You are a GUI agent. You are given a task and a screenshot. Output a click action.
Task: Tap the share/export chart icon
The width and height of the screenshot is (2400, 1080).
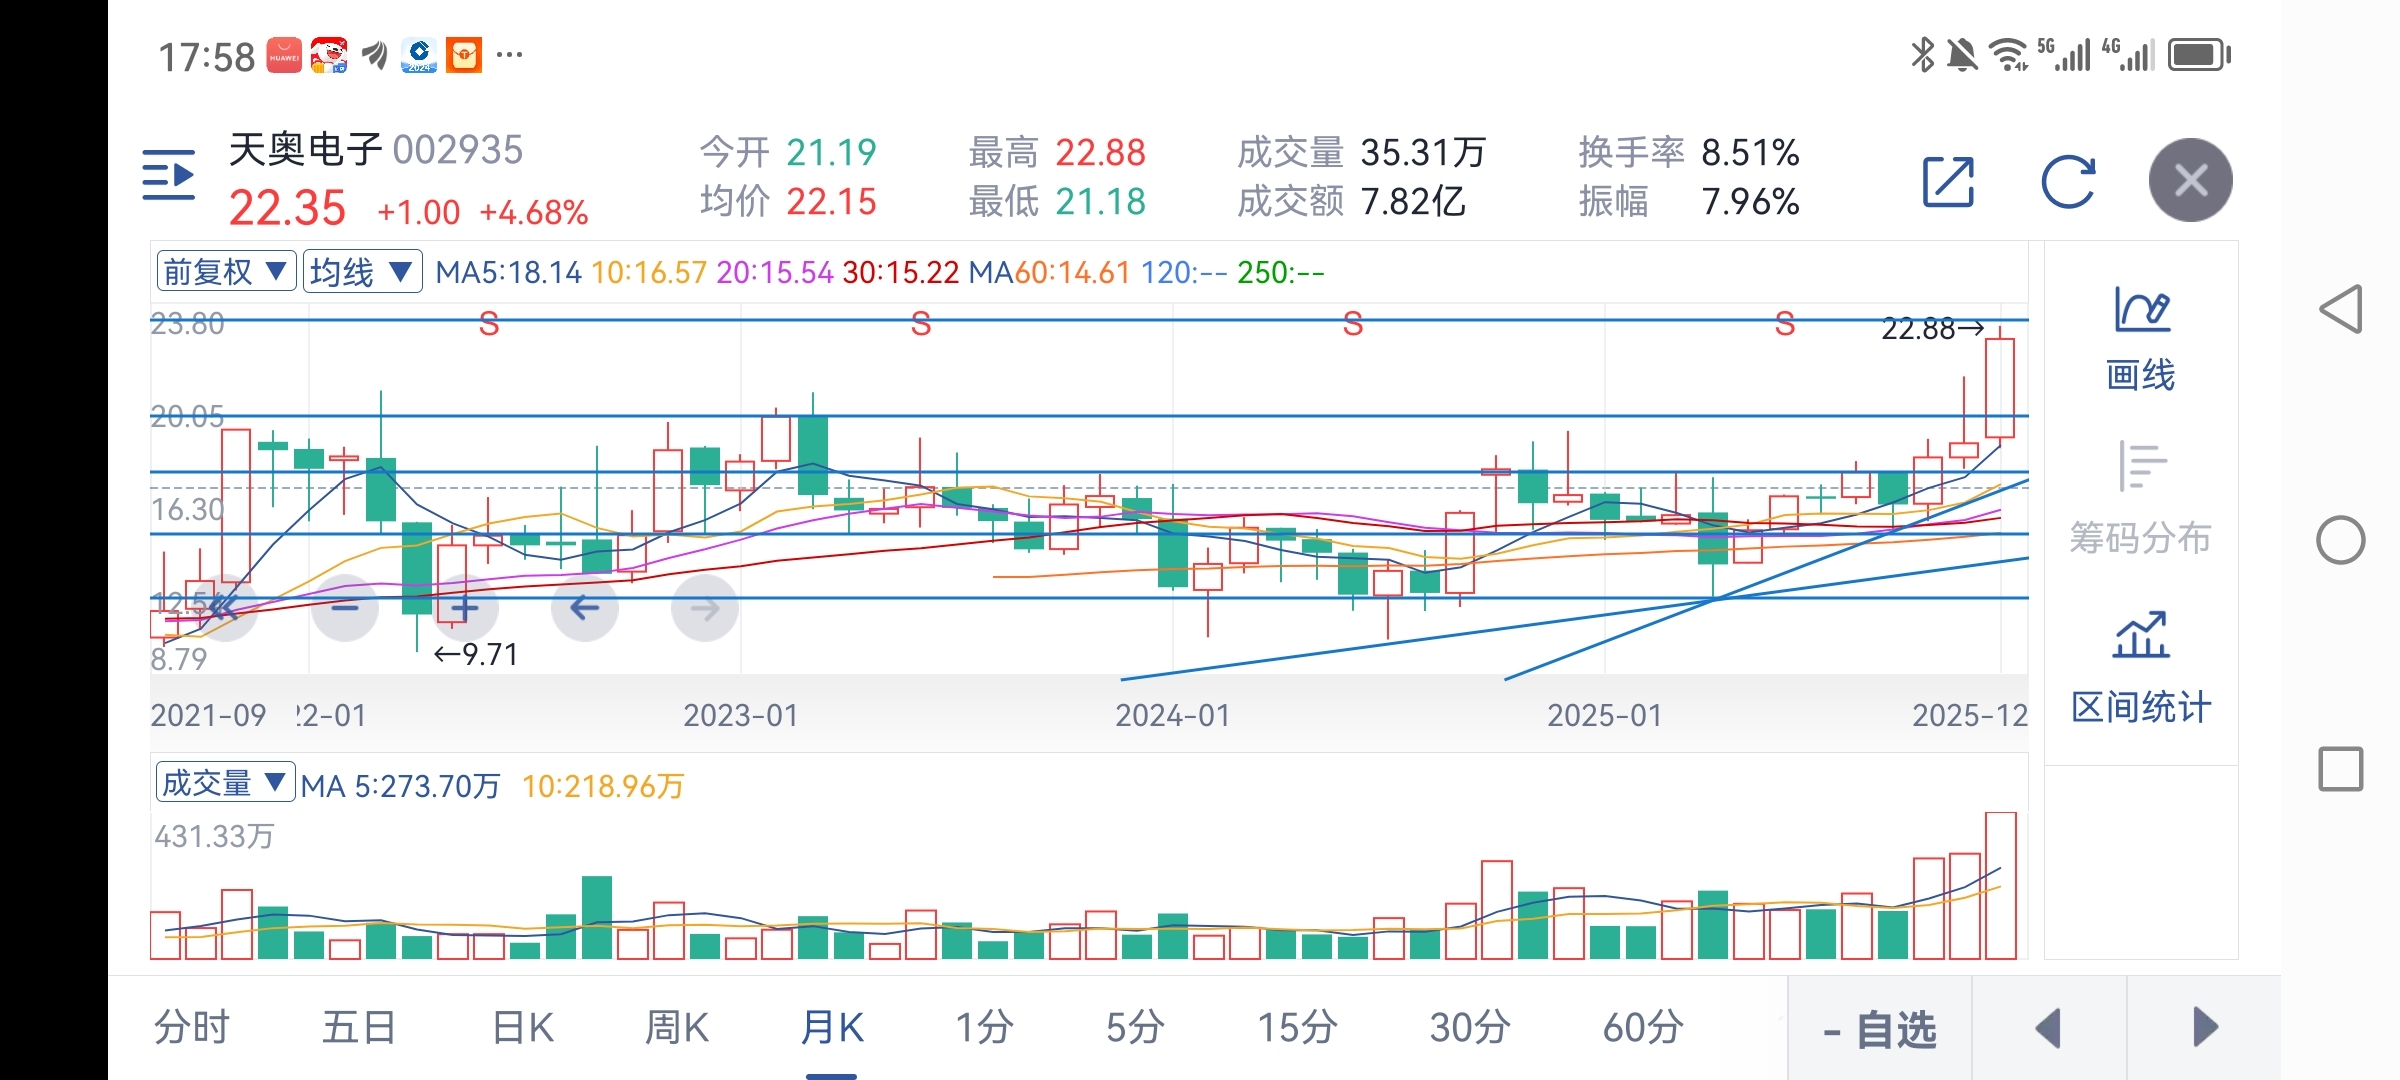1948,182
